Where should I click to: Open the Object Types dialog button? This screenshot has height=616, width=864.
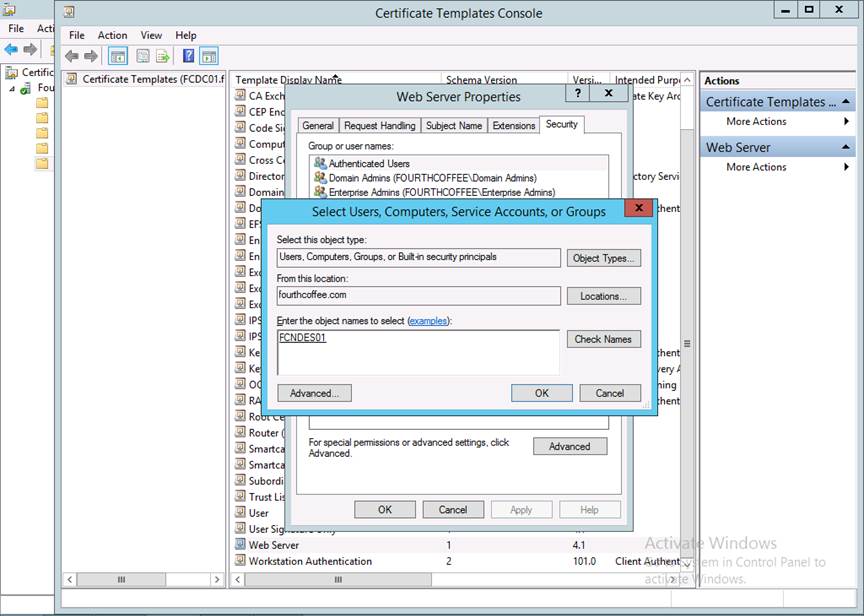click(603, 258)
